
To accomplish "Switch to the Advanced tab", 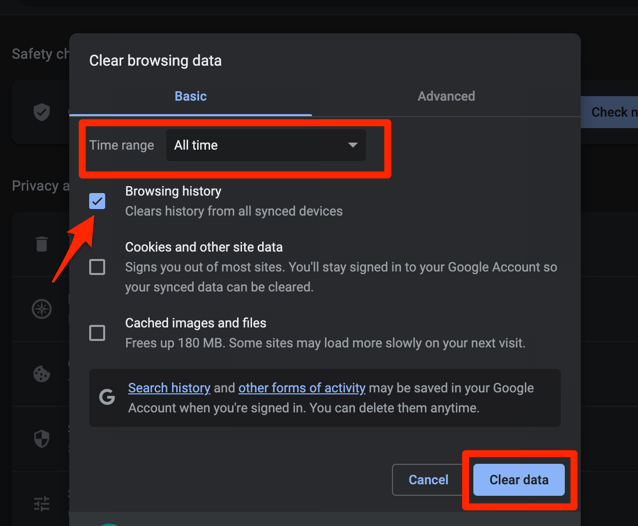I will coord(446,96).
